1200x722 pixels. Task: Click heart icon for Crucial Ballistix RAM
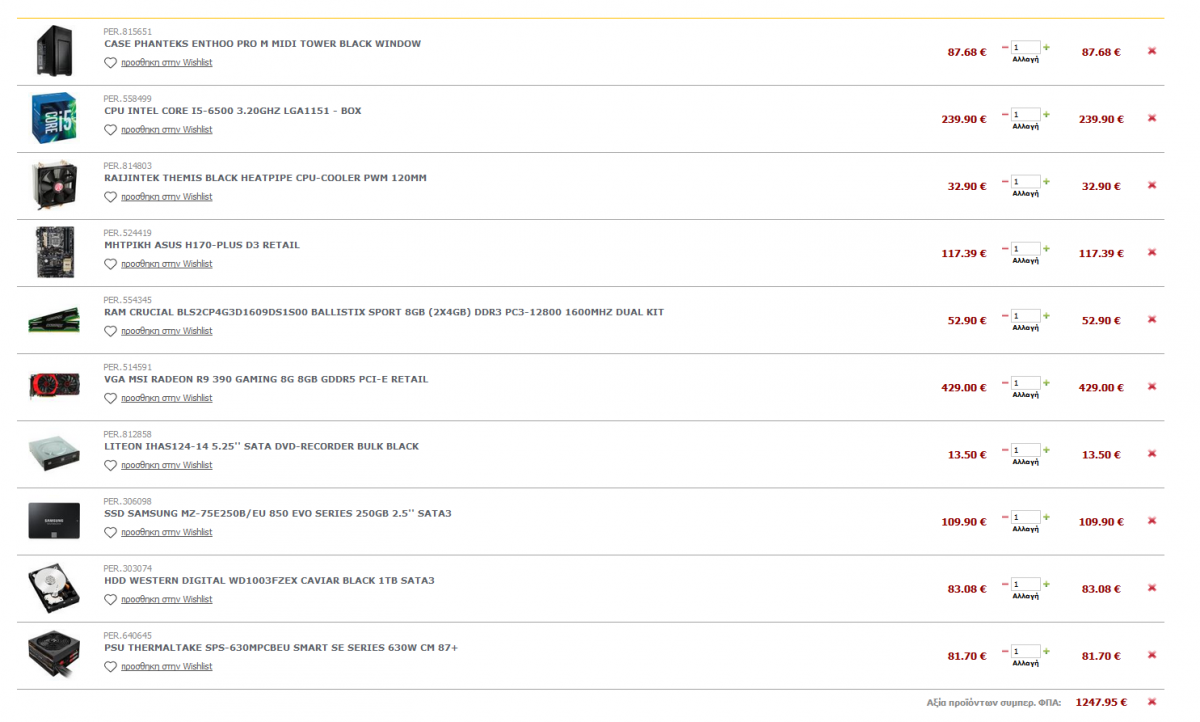tap(110, 331)
